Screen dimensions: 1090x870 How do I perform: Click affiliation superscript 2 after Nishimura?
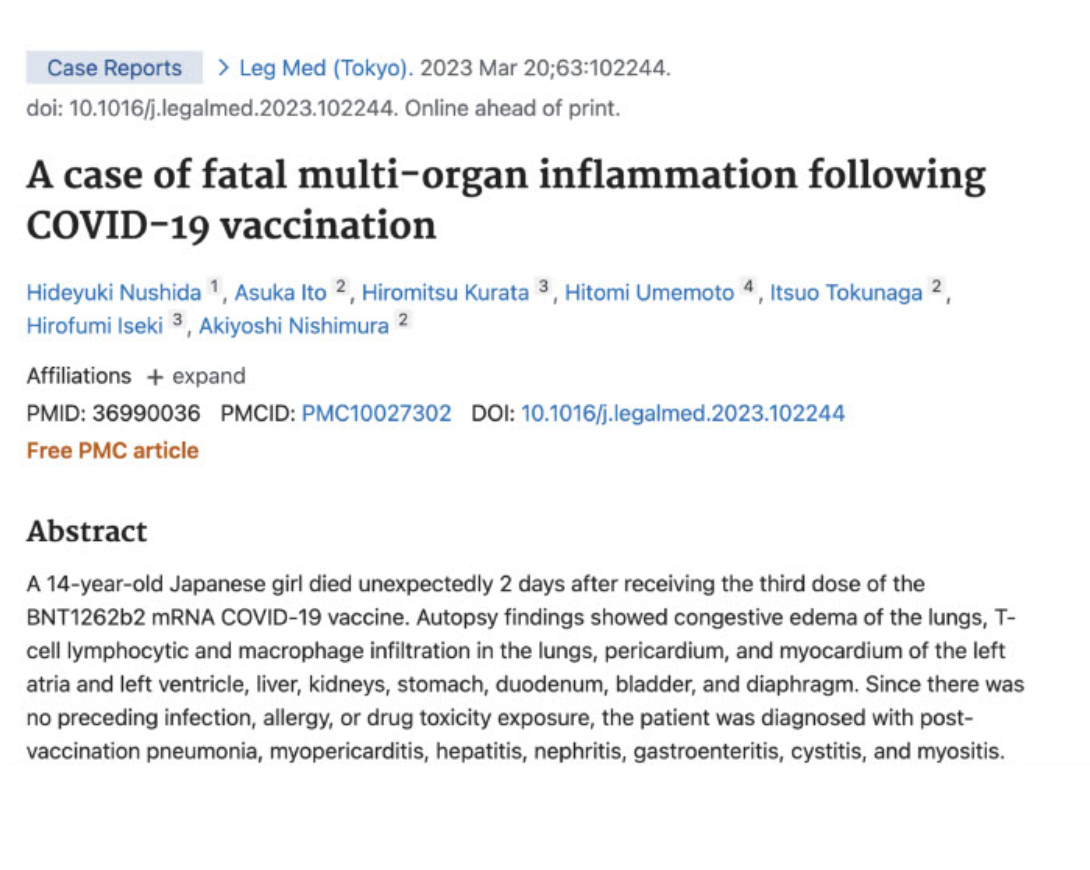pos(403,320)
